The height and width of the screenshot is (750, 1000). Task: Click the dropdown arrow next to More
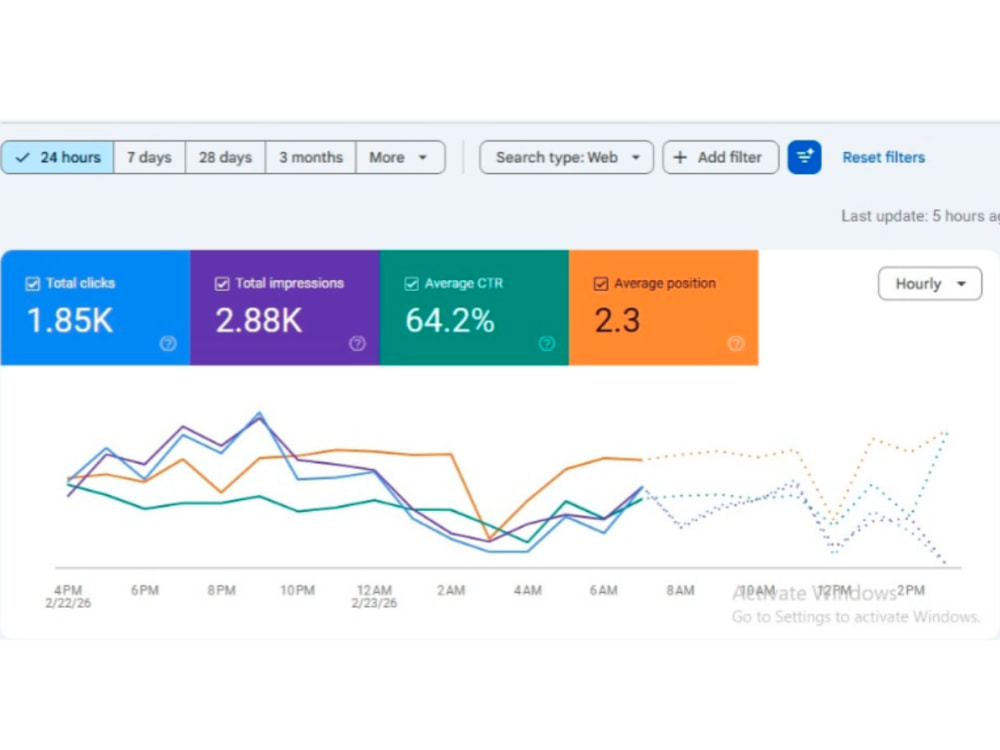(x=423, y=158)
